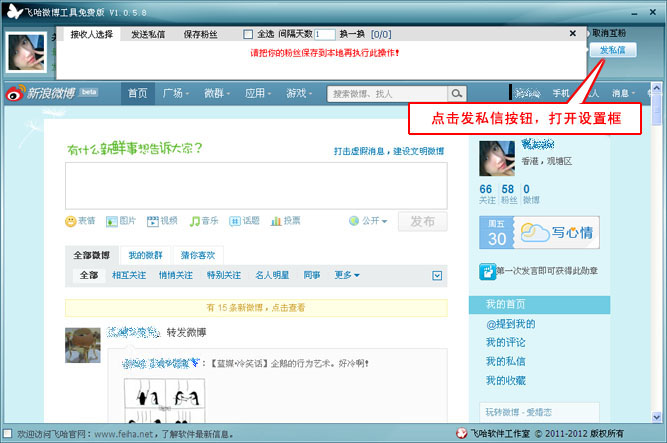Toggle the 全选 checkbox
Viewport: 667px width, 443px height.
pos(248,34)
